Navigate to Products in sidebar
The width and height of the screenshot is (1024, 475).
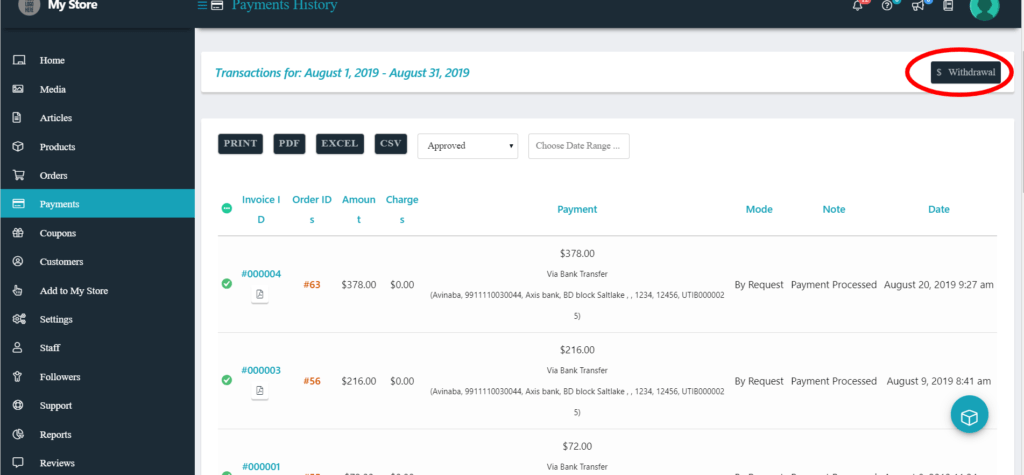(x=57, y=147)
